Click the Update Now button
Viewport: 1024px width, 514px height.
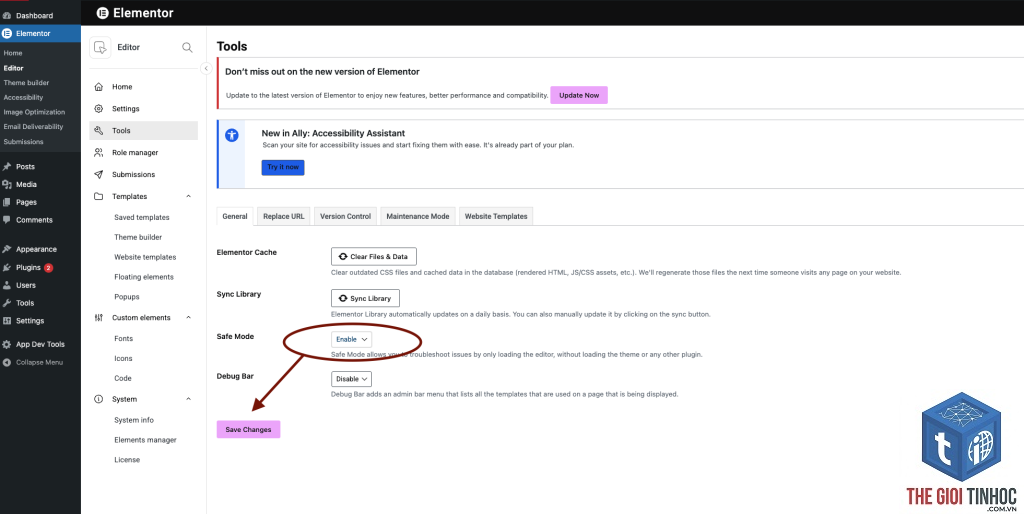[x=579, y=95]
